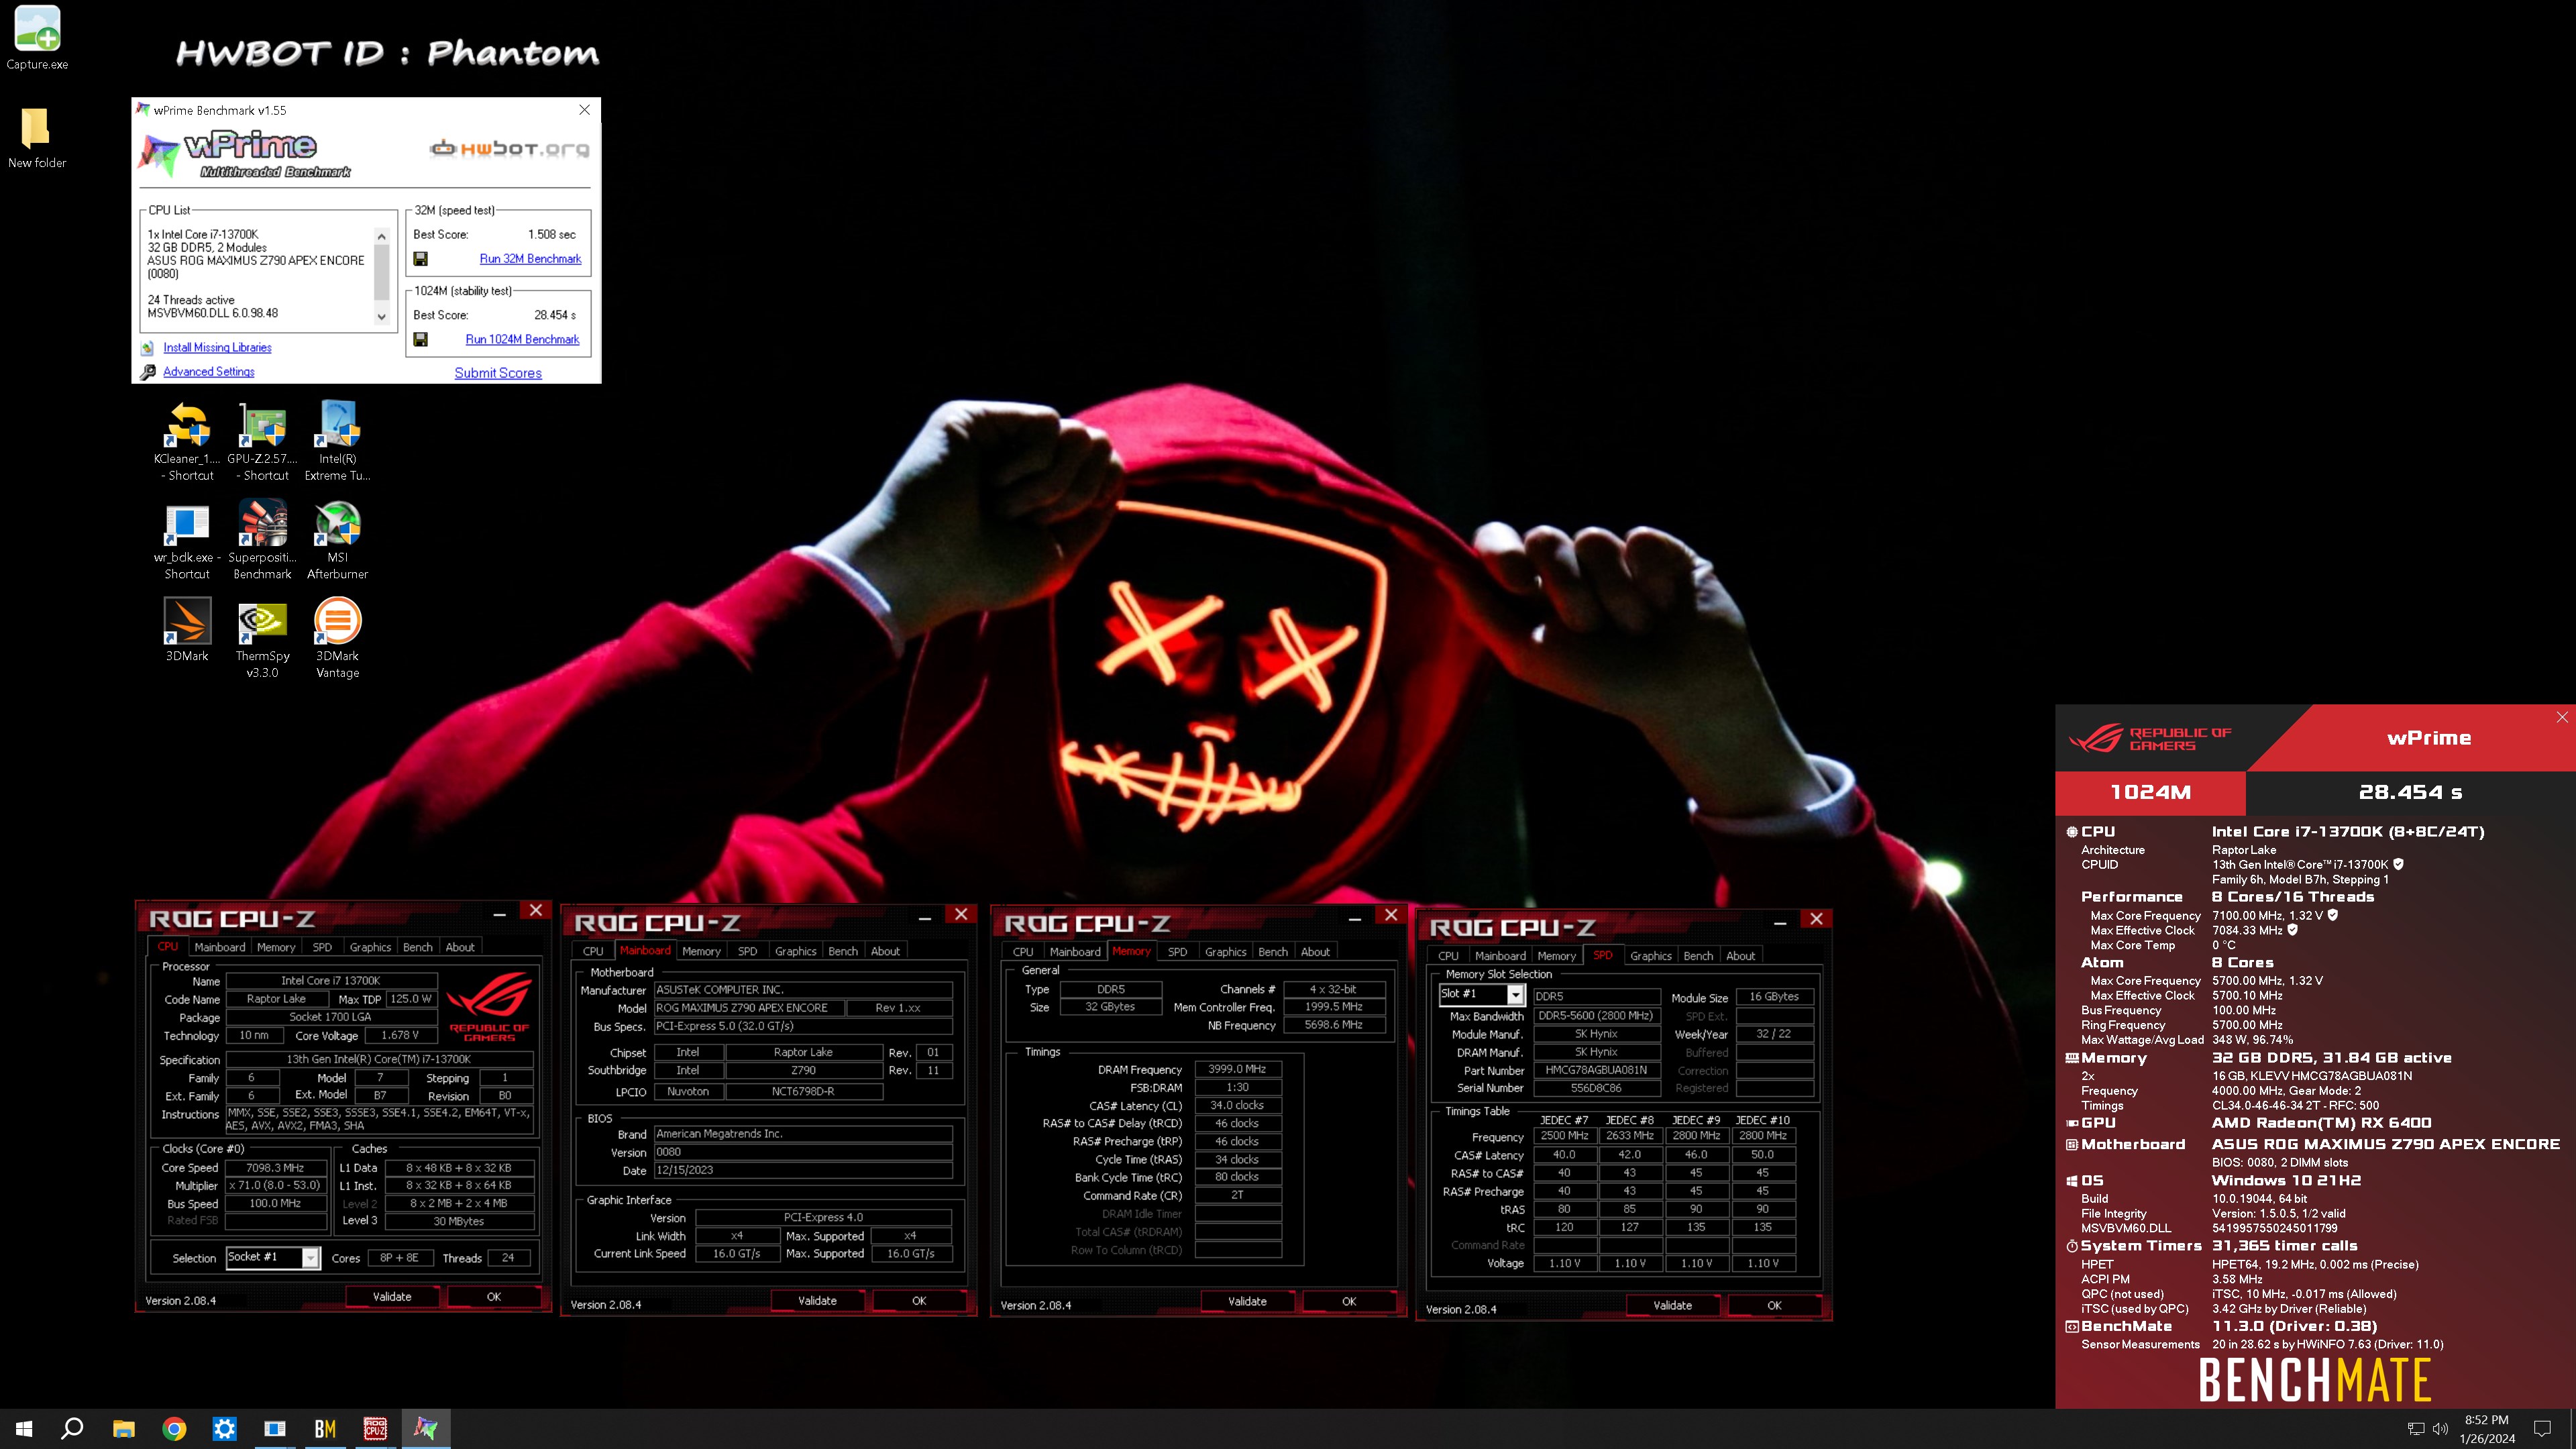The width and height of the screenshot is (2576, 1449).
Task: Open the wr_bdk.exe shortcut icon
Action: click(187, 540)
